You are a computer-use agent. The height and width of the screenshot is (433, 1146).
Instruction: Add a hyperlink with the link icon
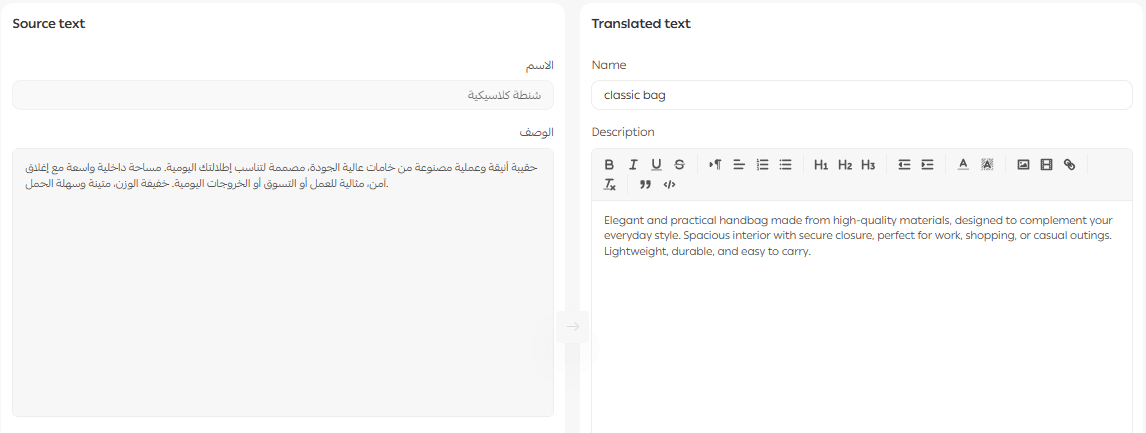1069,165
